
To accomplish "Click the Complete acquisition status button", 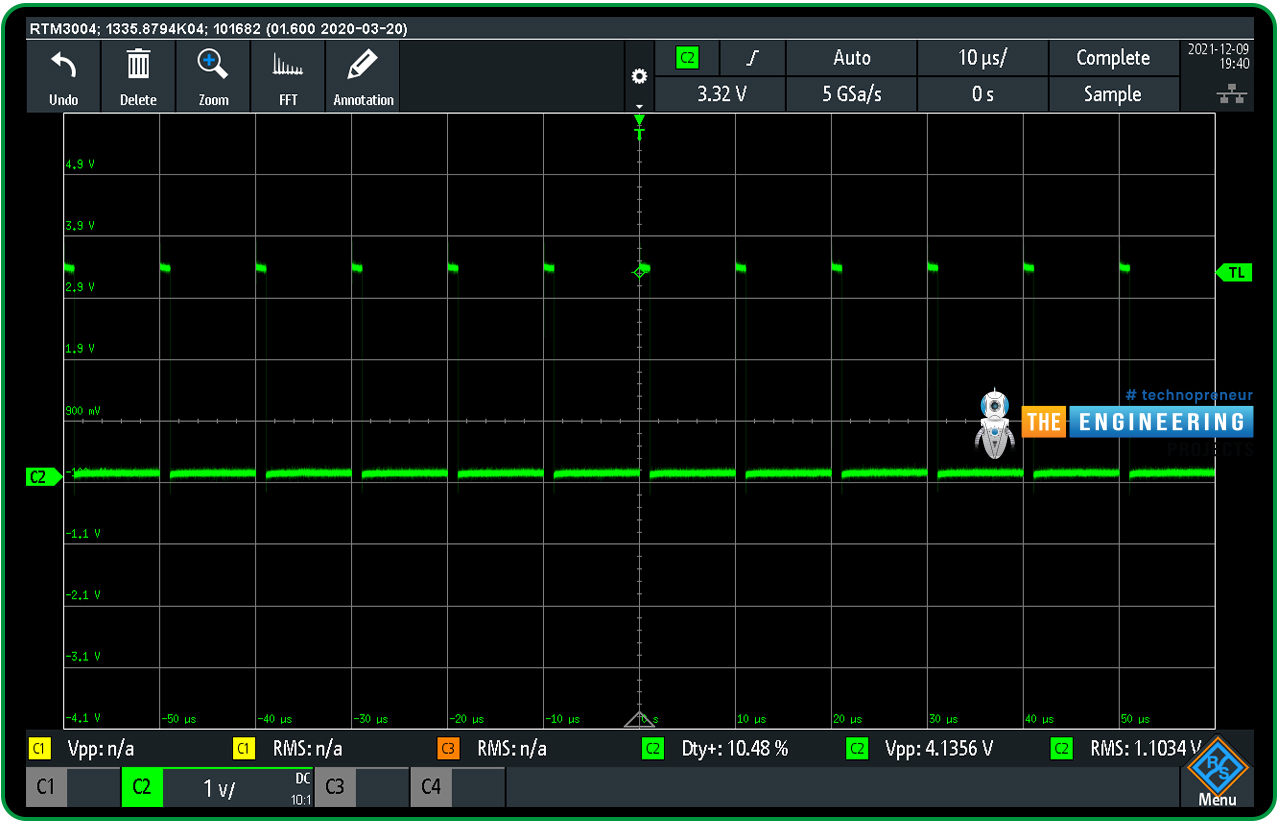I will coord(1112,58).
